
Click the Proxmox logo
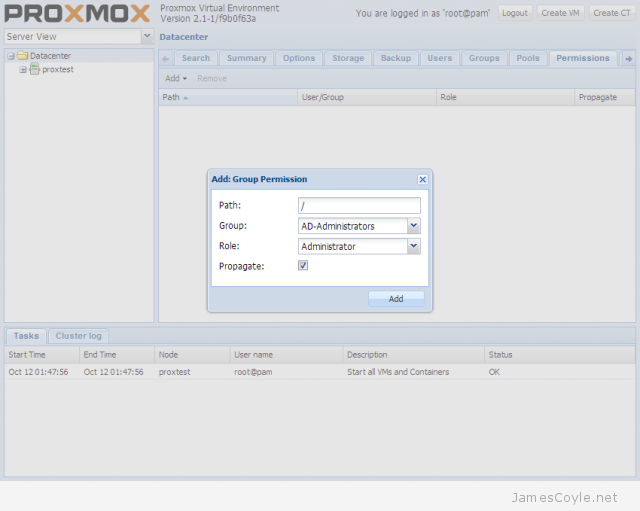77,13
